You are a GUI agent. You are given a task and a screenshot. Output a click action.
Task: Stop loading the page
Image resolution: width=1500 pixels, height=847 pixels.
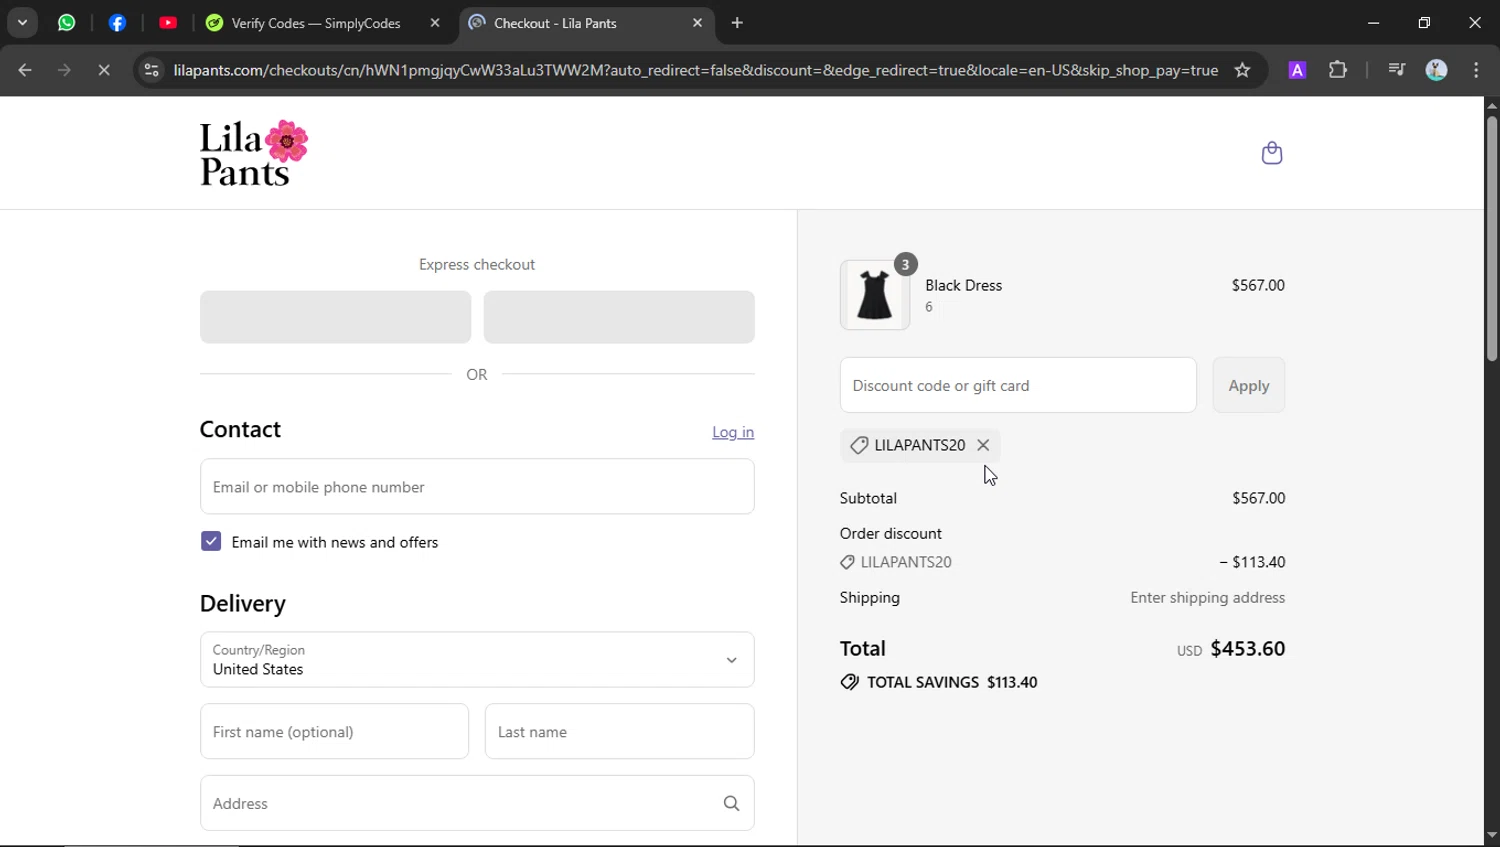click(104, 70)
